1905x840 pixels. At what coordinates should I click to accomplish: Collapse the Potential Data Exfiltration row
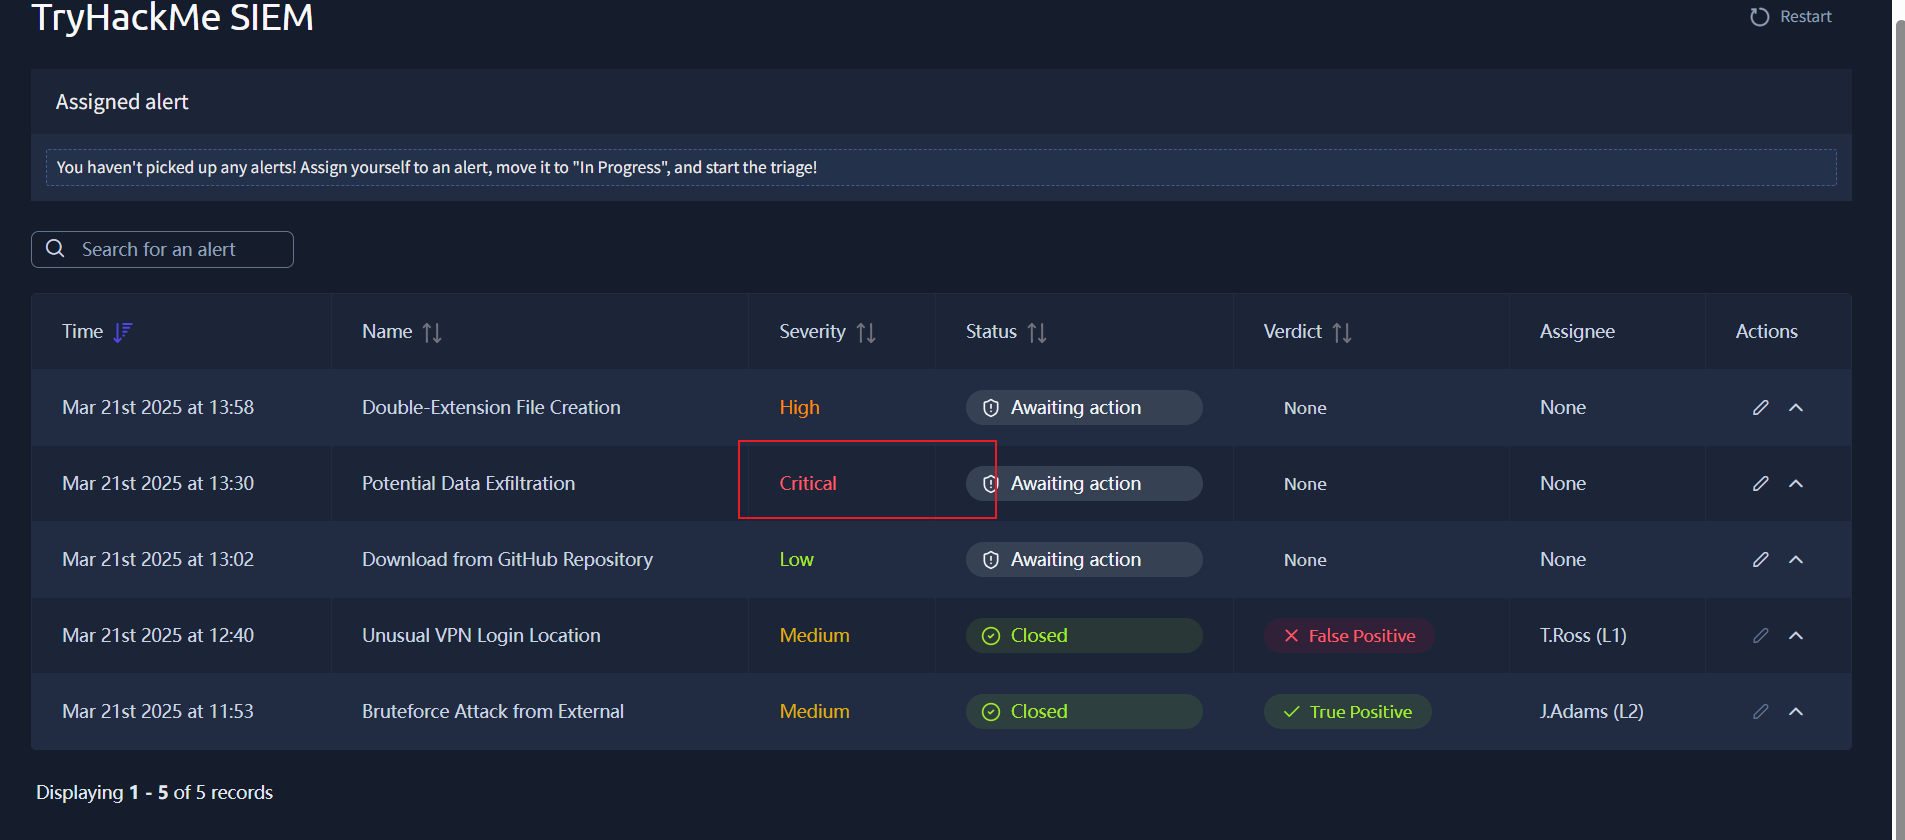[x=1796, y=484]
